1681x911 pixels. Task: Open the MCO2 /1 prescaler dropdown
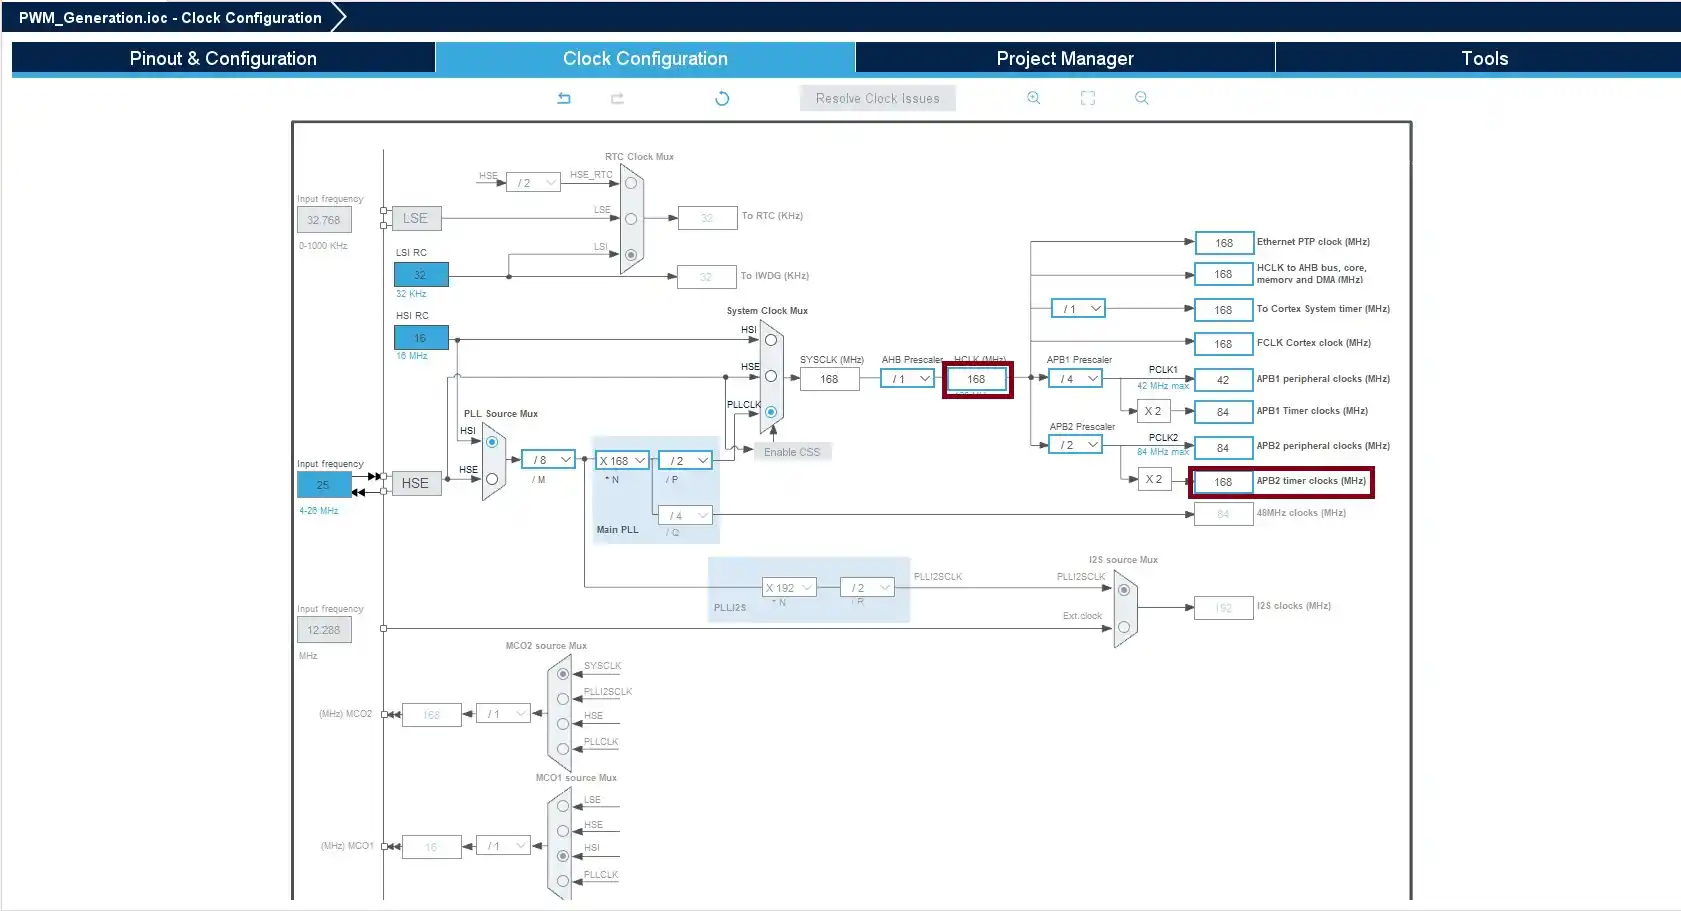(x=503, y=714)
